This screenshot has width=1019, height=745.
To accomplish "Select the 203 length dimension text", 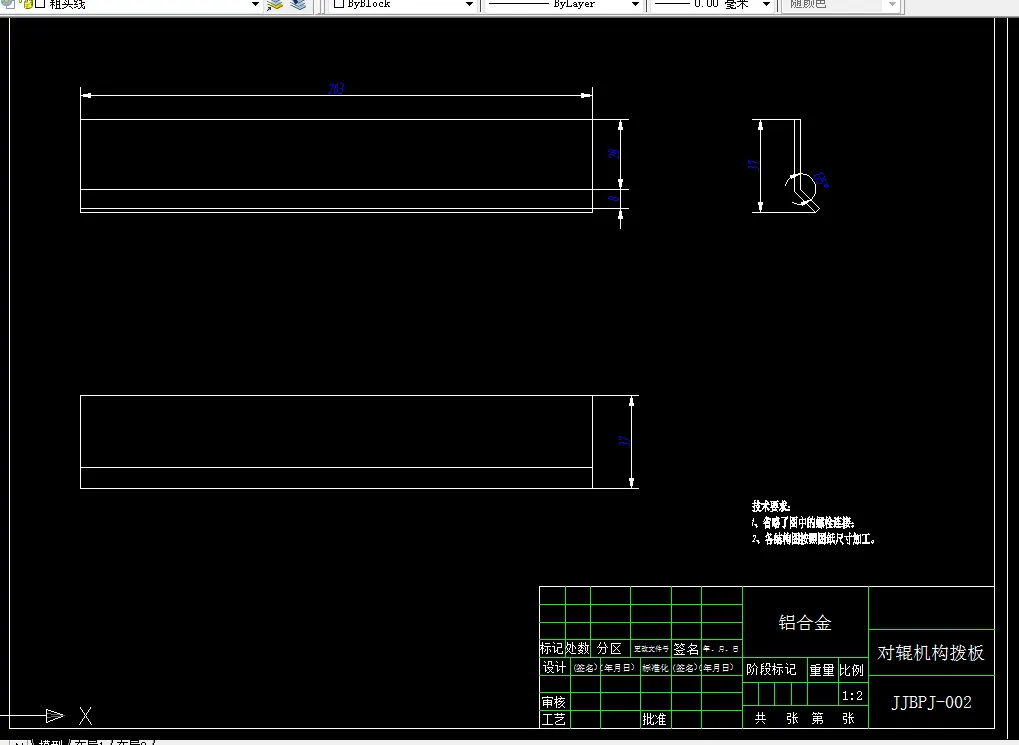I will (x=336, y=88).
